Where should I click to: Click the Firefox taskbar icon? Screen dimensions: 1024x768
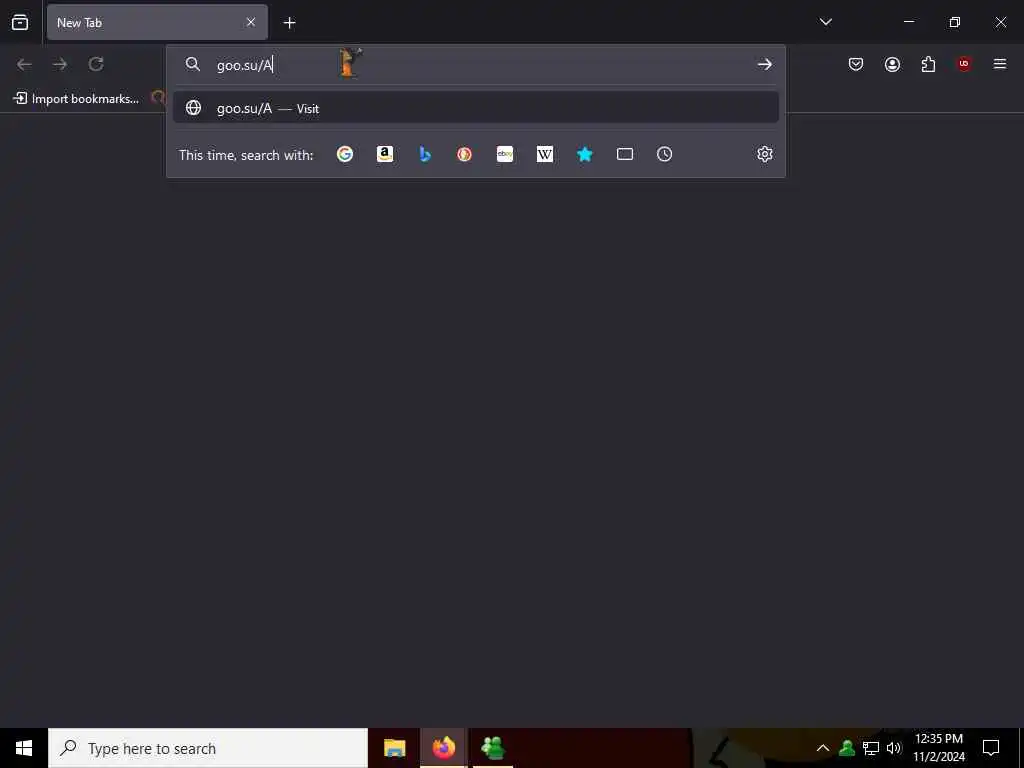tap(443, 748)
